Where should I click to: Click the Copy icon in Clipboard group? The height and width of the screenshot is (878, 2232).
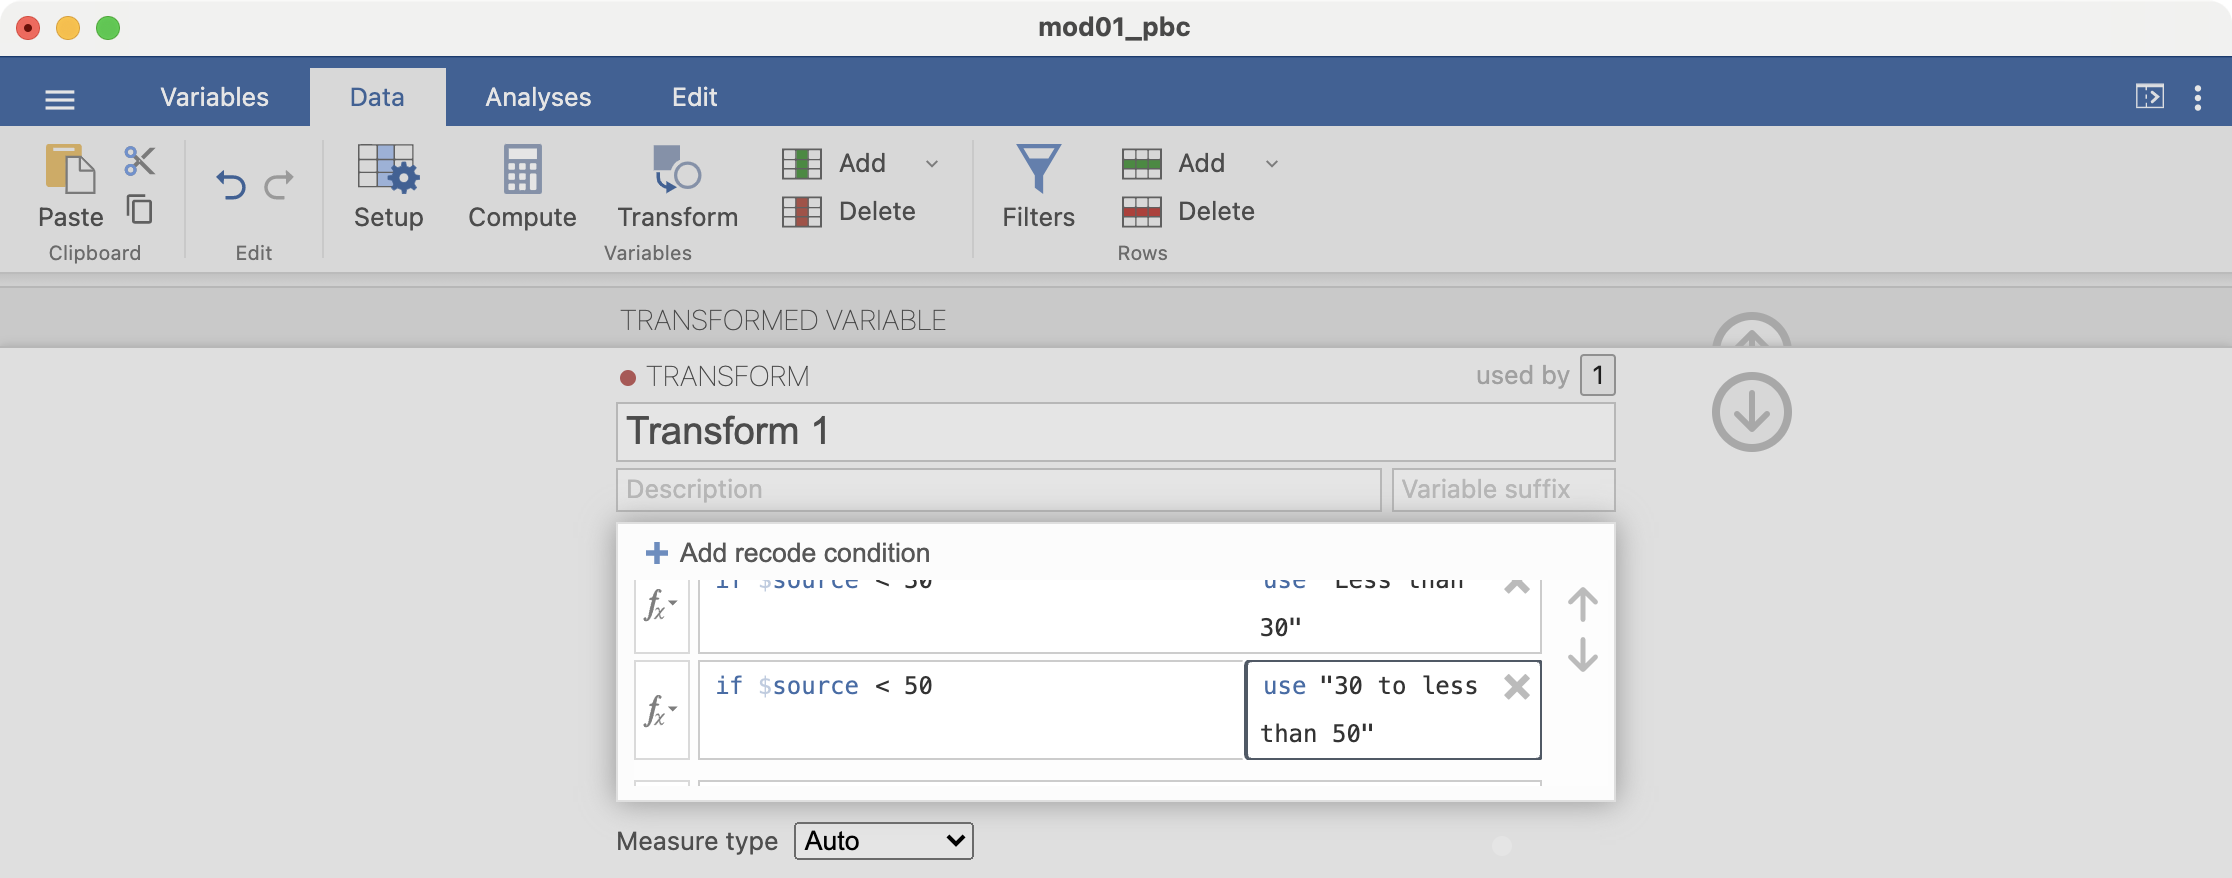pos(139,210)
